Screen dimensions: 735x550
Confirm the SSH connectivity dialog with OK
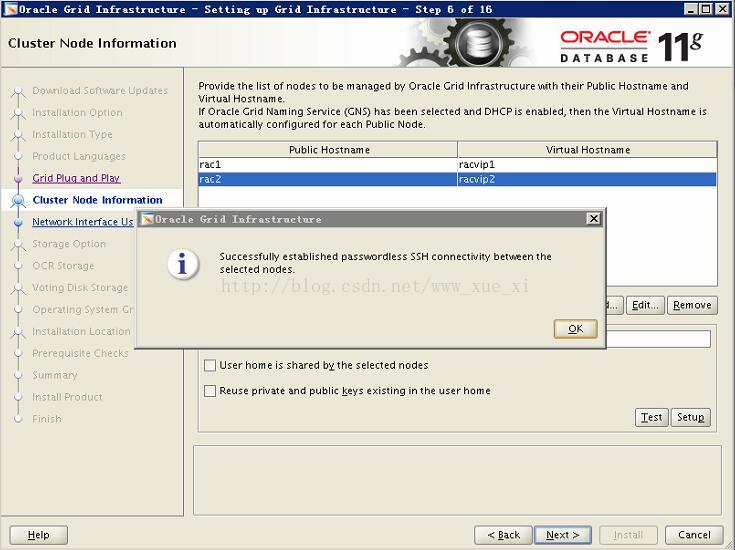click(575, 329)
